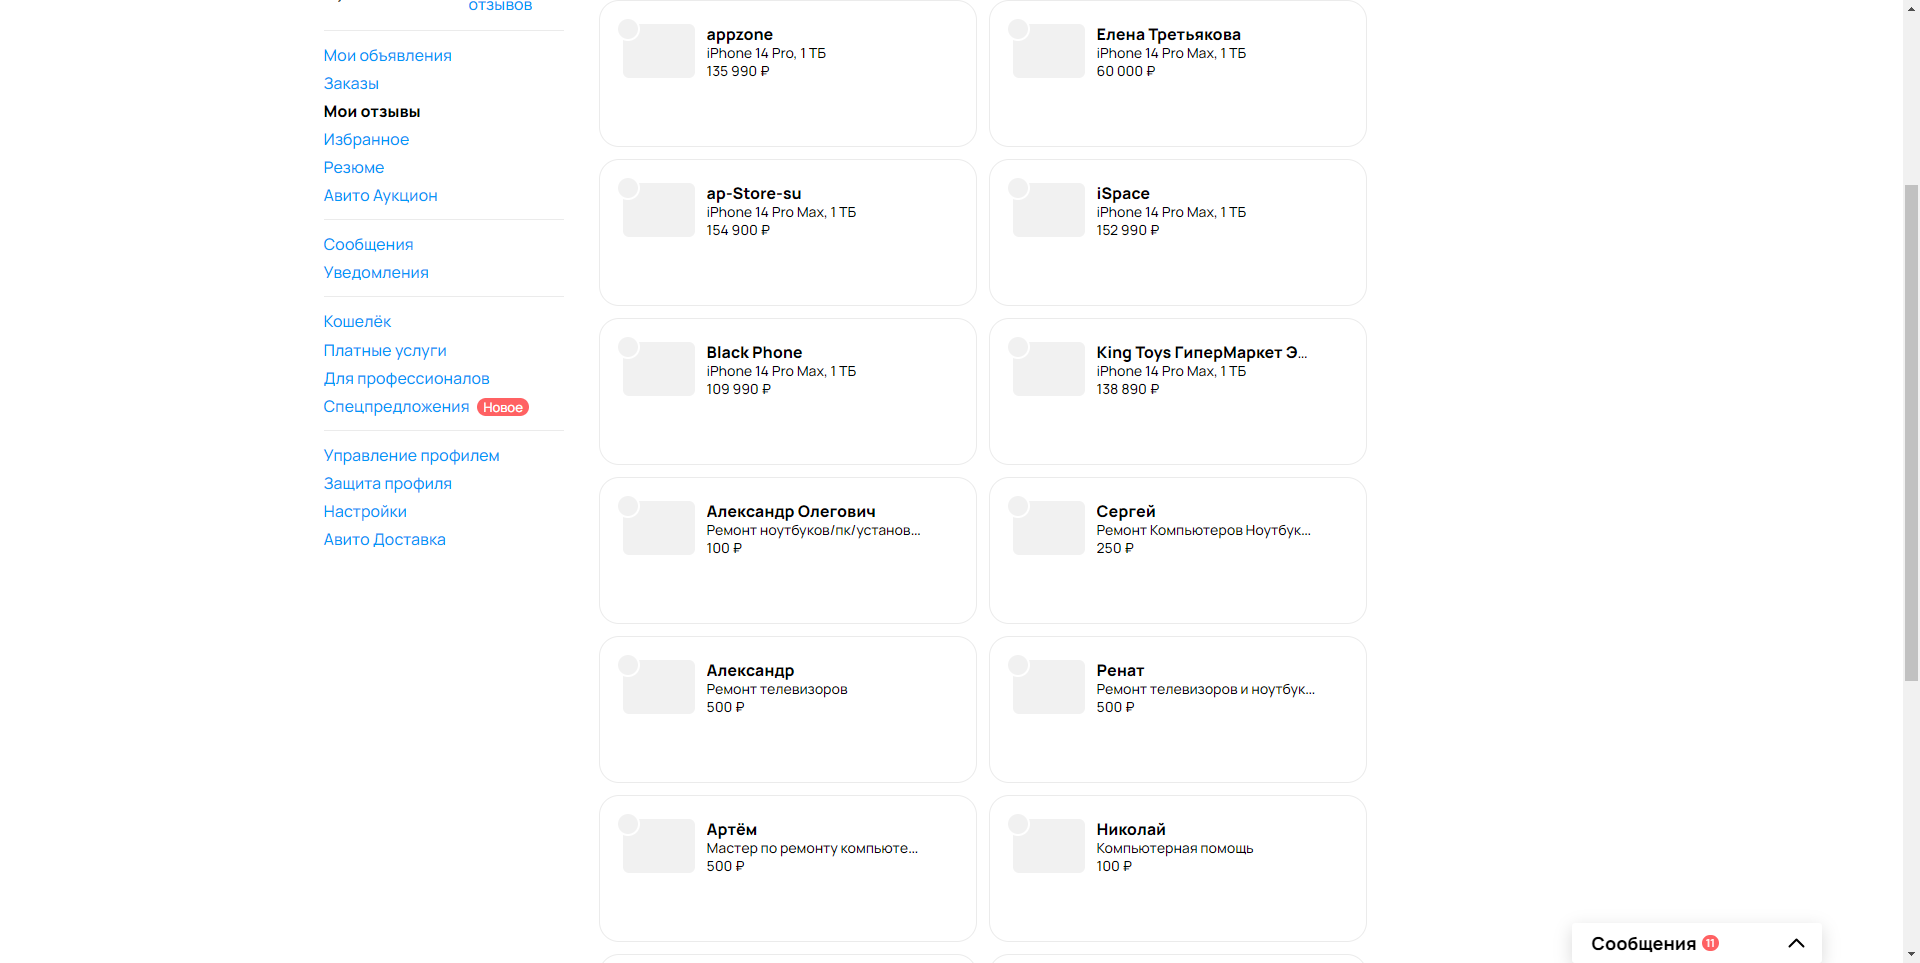Click Авито Аукцион in sidebar
This screenshot has height=963, width=1920.
(x=380, y=196)
